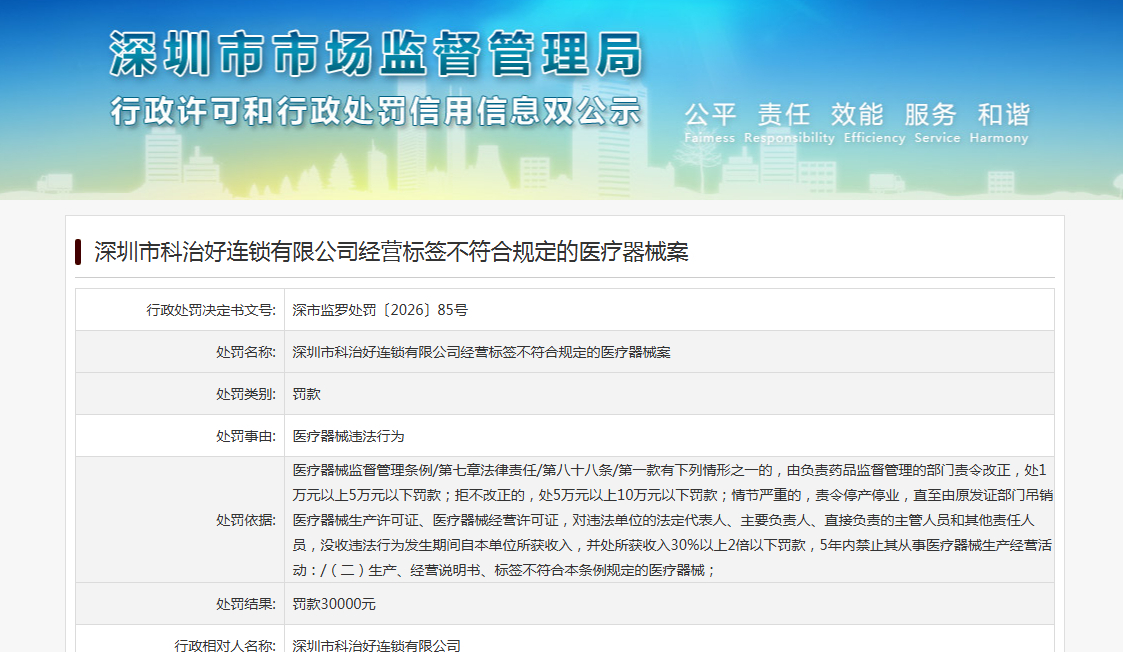
Task: Click the 深圳市市场监督管理局 banner title
Action: [x=377, y=54]
